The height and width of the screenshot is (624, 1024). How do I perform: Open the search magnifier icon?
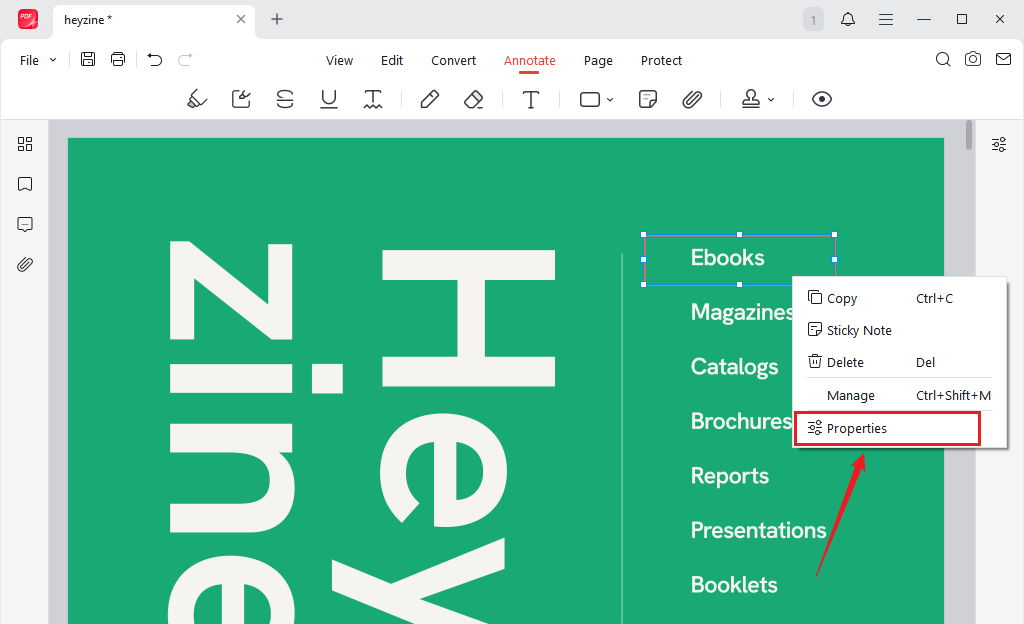(943, 59)
